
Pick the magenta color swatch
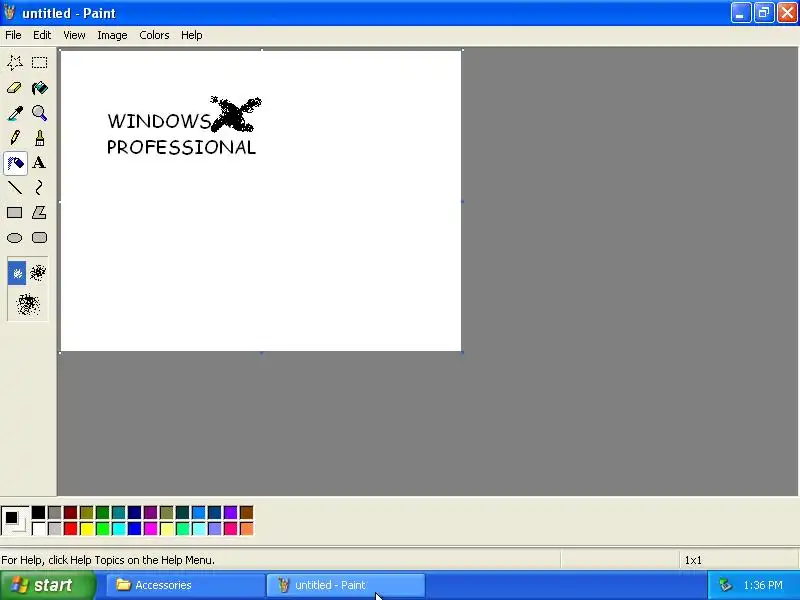(x=151, y=528)
